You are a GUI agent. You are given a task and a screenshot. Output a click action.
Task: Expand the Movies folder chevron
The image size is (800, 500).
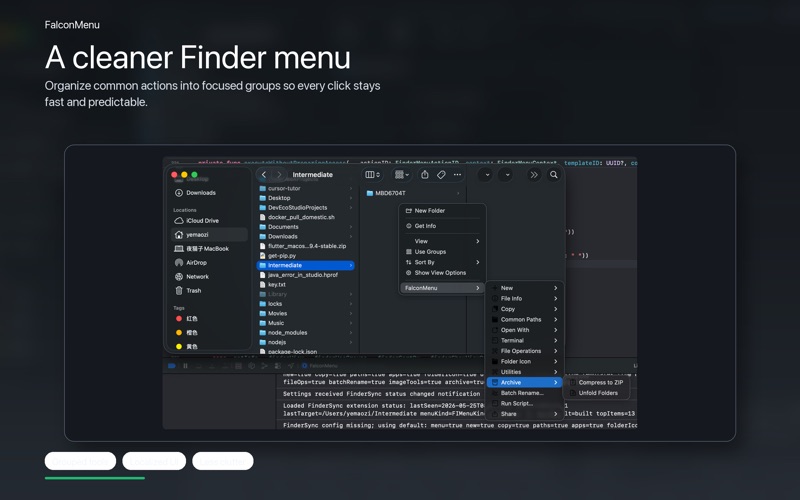click(x=351, y=313)
